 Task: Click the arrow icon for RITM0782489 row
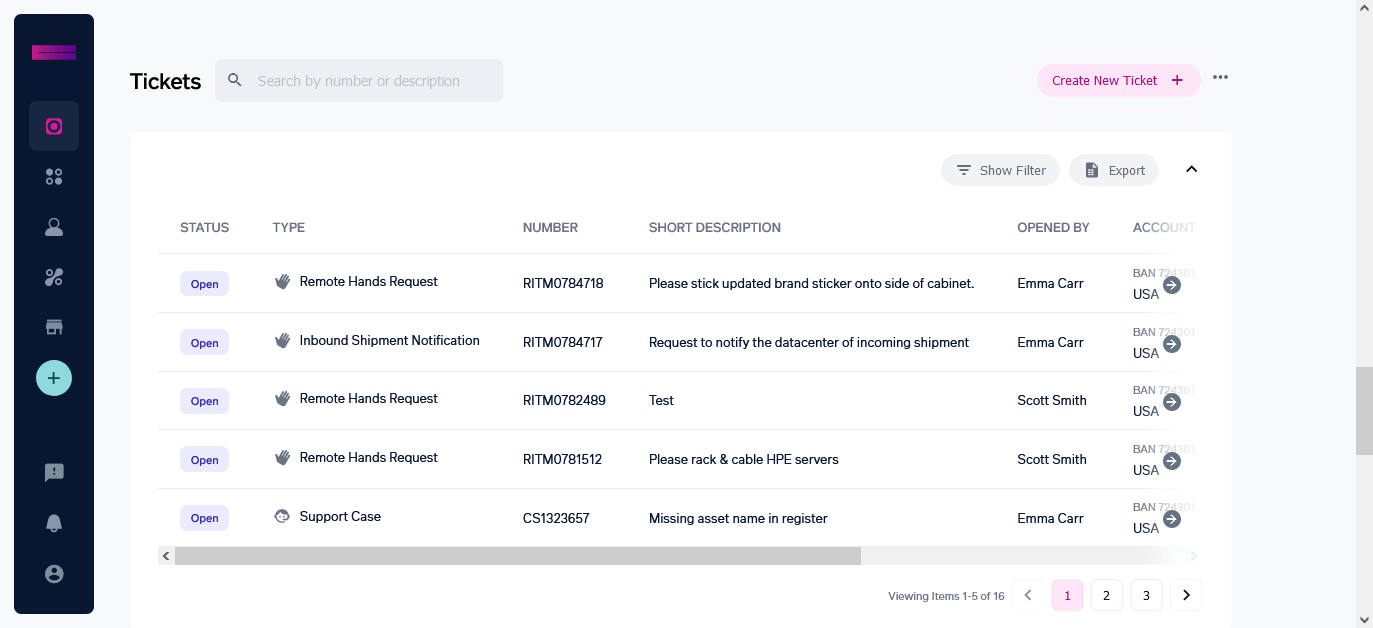1172,402
